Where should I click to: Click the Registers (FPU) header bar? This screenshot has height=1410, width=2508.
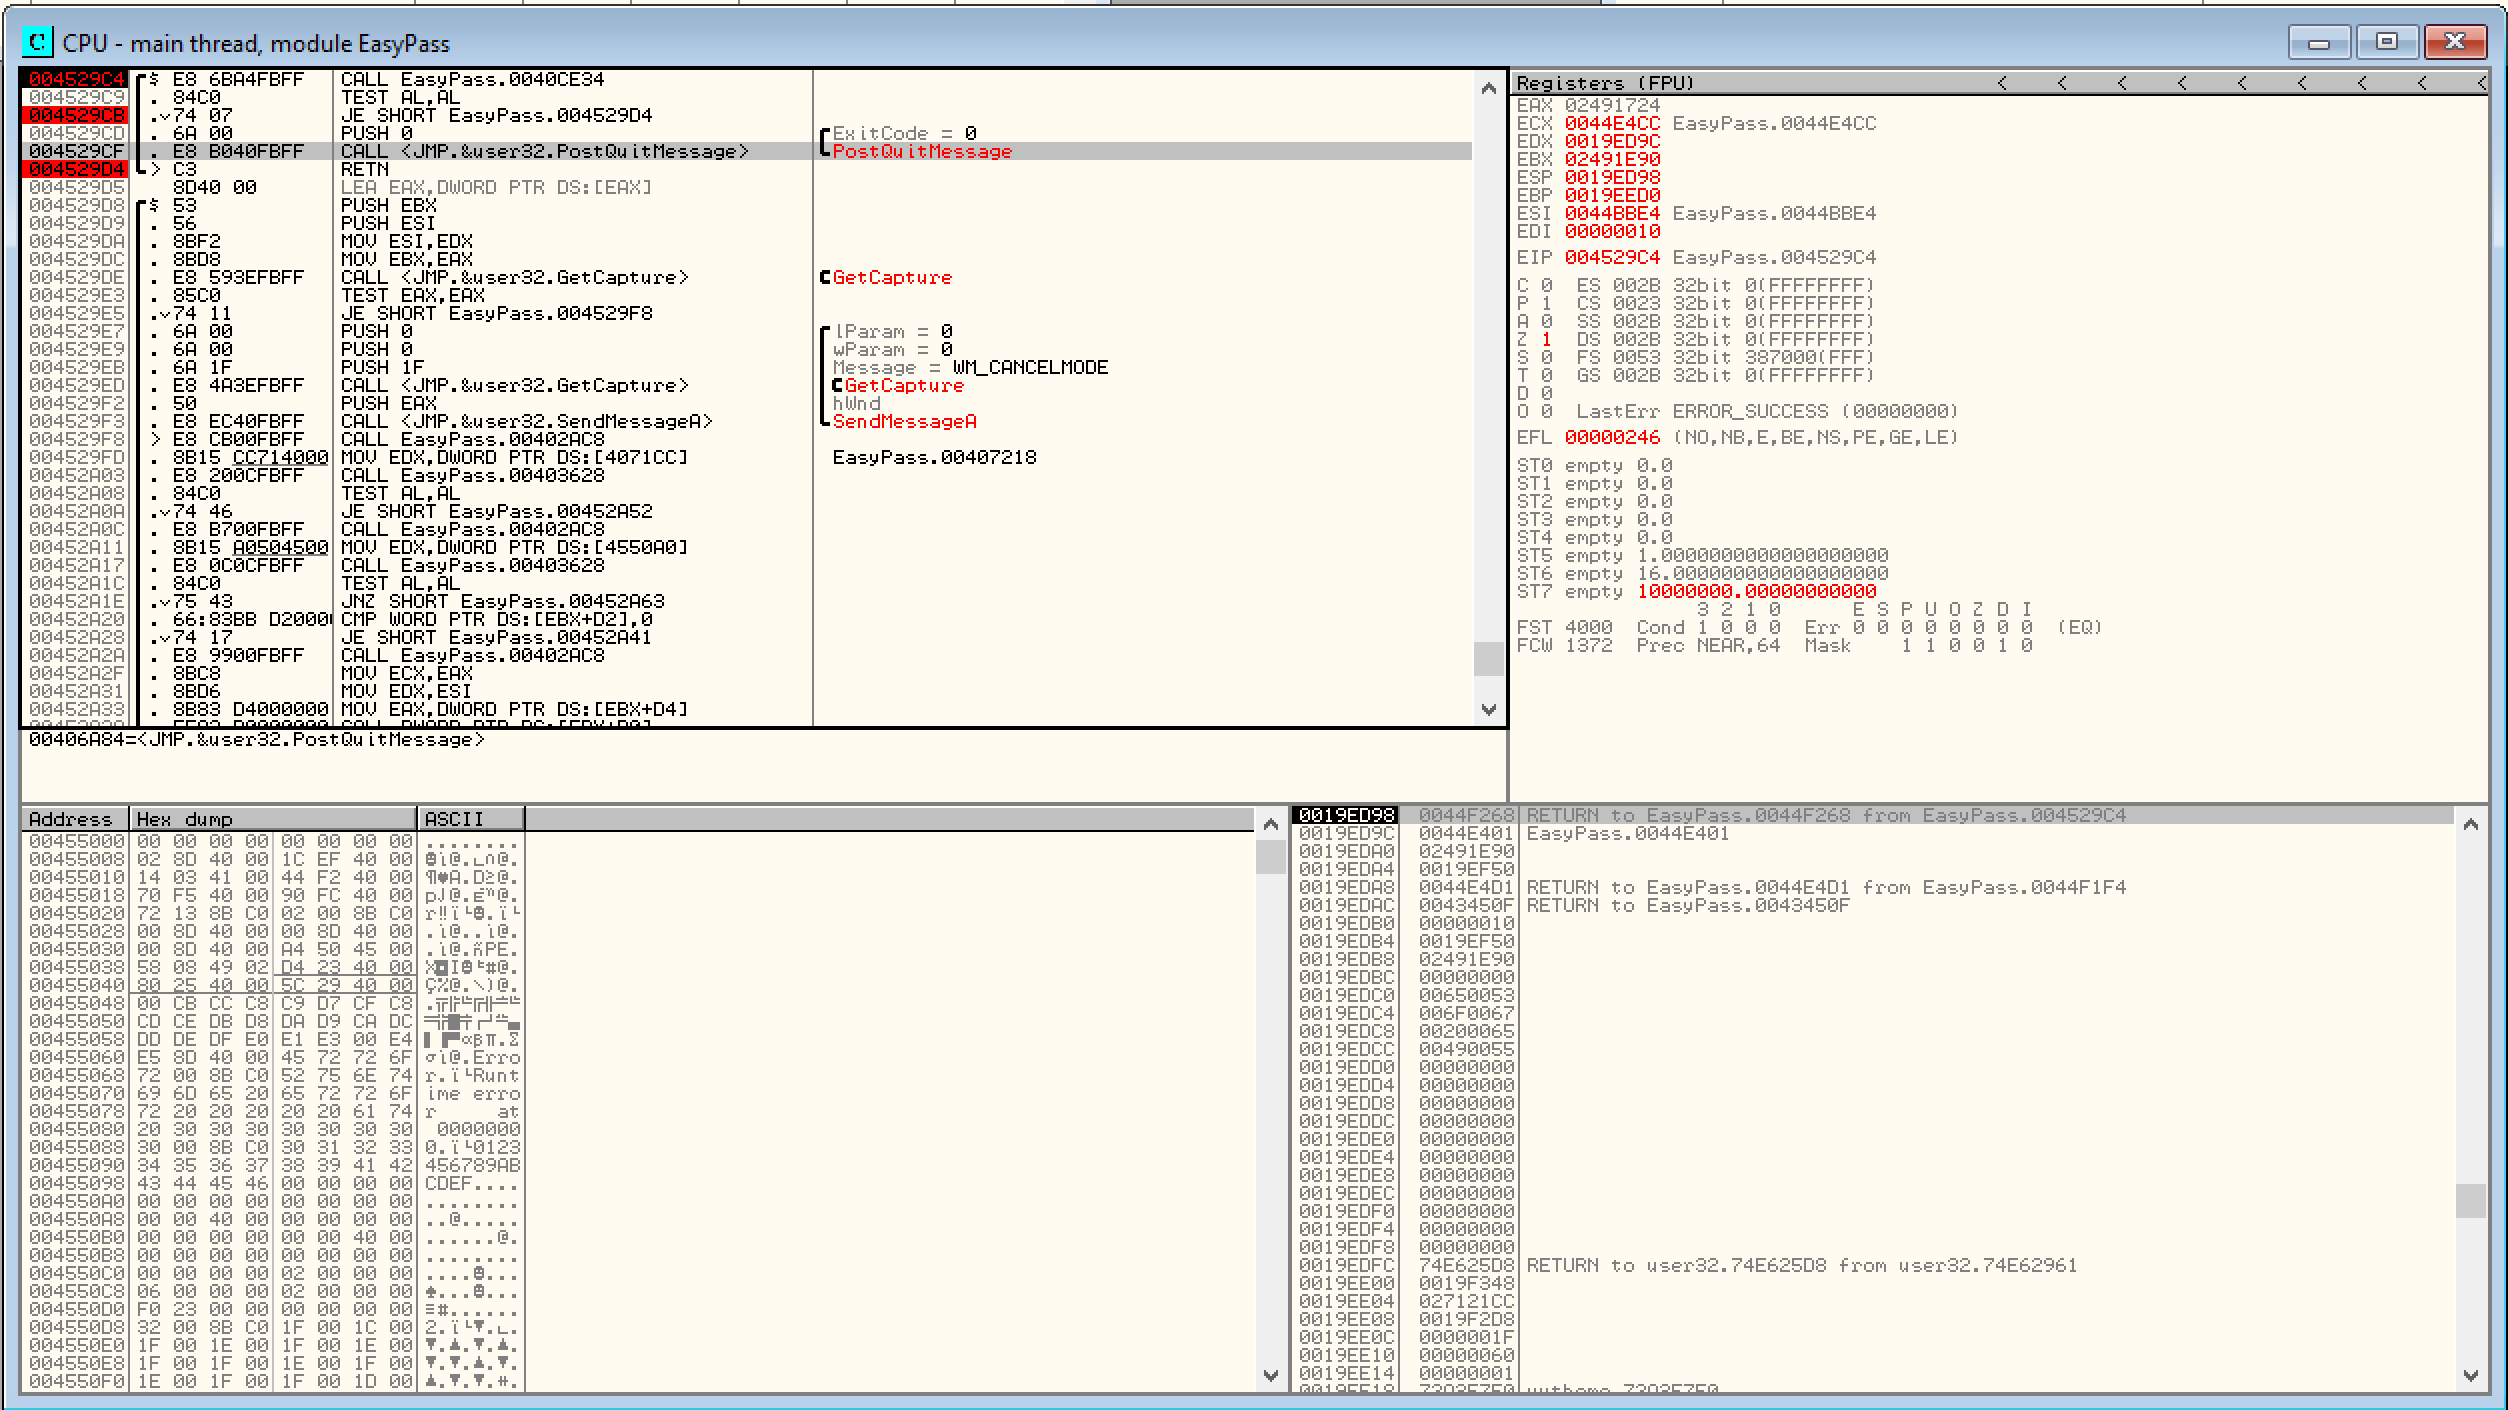point(1999,83)
